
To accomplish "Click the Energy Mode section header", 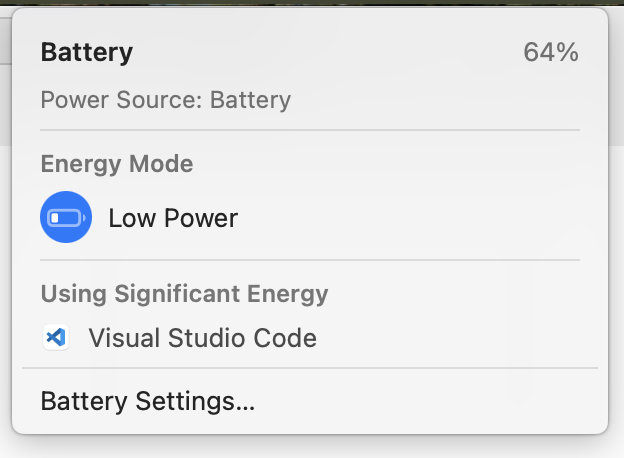I will point(117,164).
